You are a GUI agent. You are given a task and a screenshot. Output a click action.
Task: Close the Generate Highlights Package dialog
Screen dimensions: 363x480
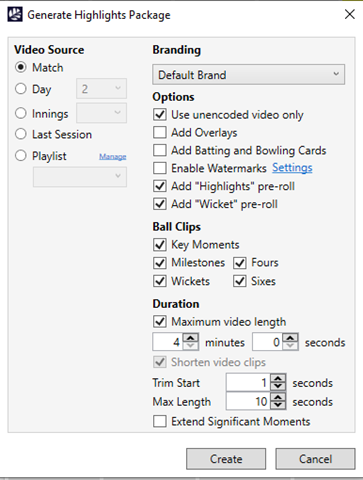tap(349, 14)
